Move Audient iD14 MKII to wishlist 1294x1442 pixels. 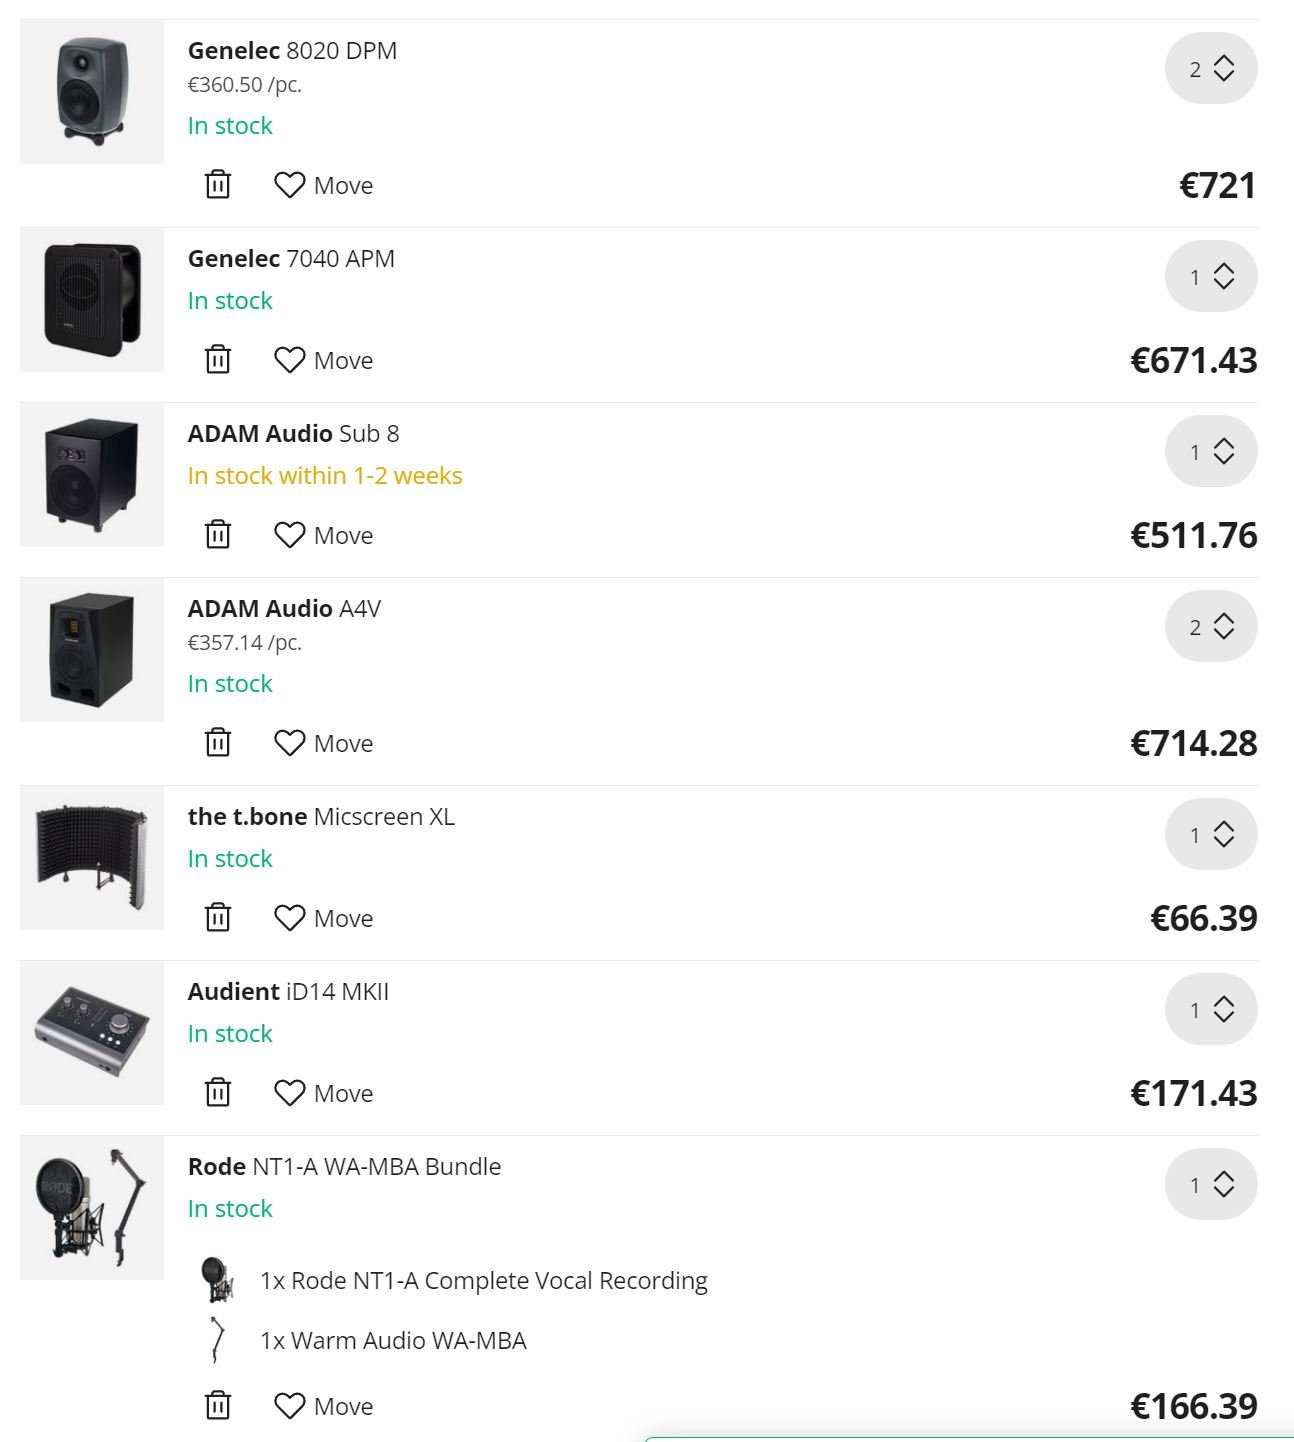pyautogui.click(x=323, y=1093)
